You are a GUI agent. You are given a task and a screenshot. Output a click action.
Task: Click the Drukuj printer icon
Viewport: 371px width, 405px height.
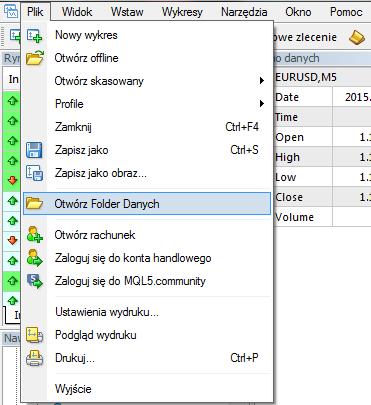coord(35,358)
